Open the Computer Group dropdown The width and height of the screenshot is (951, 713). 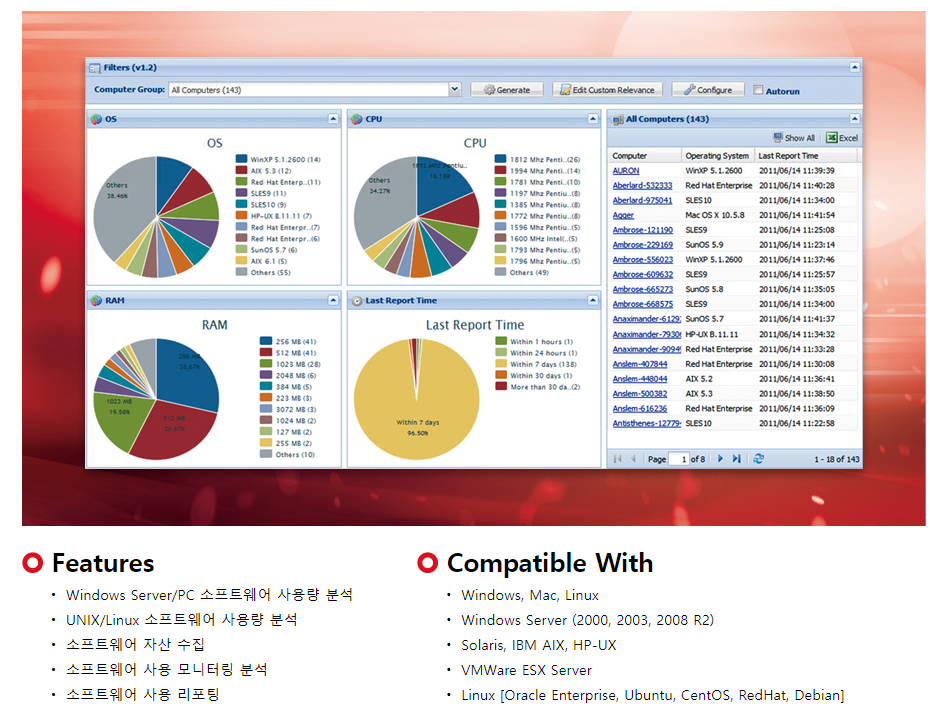[x=454, y=90]
